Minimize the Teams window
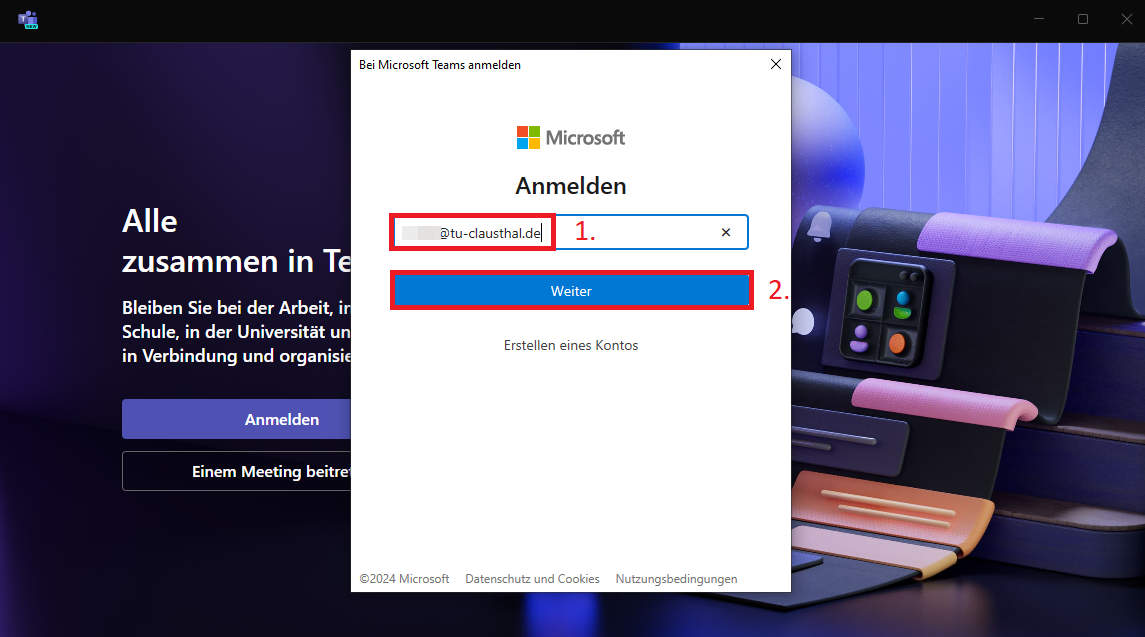Viewport: 1145px width, 637px height. pyautogui.click(x=1037, y=20)
